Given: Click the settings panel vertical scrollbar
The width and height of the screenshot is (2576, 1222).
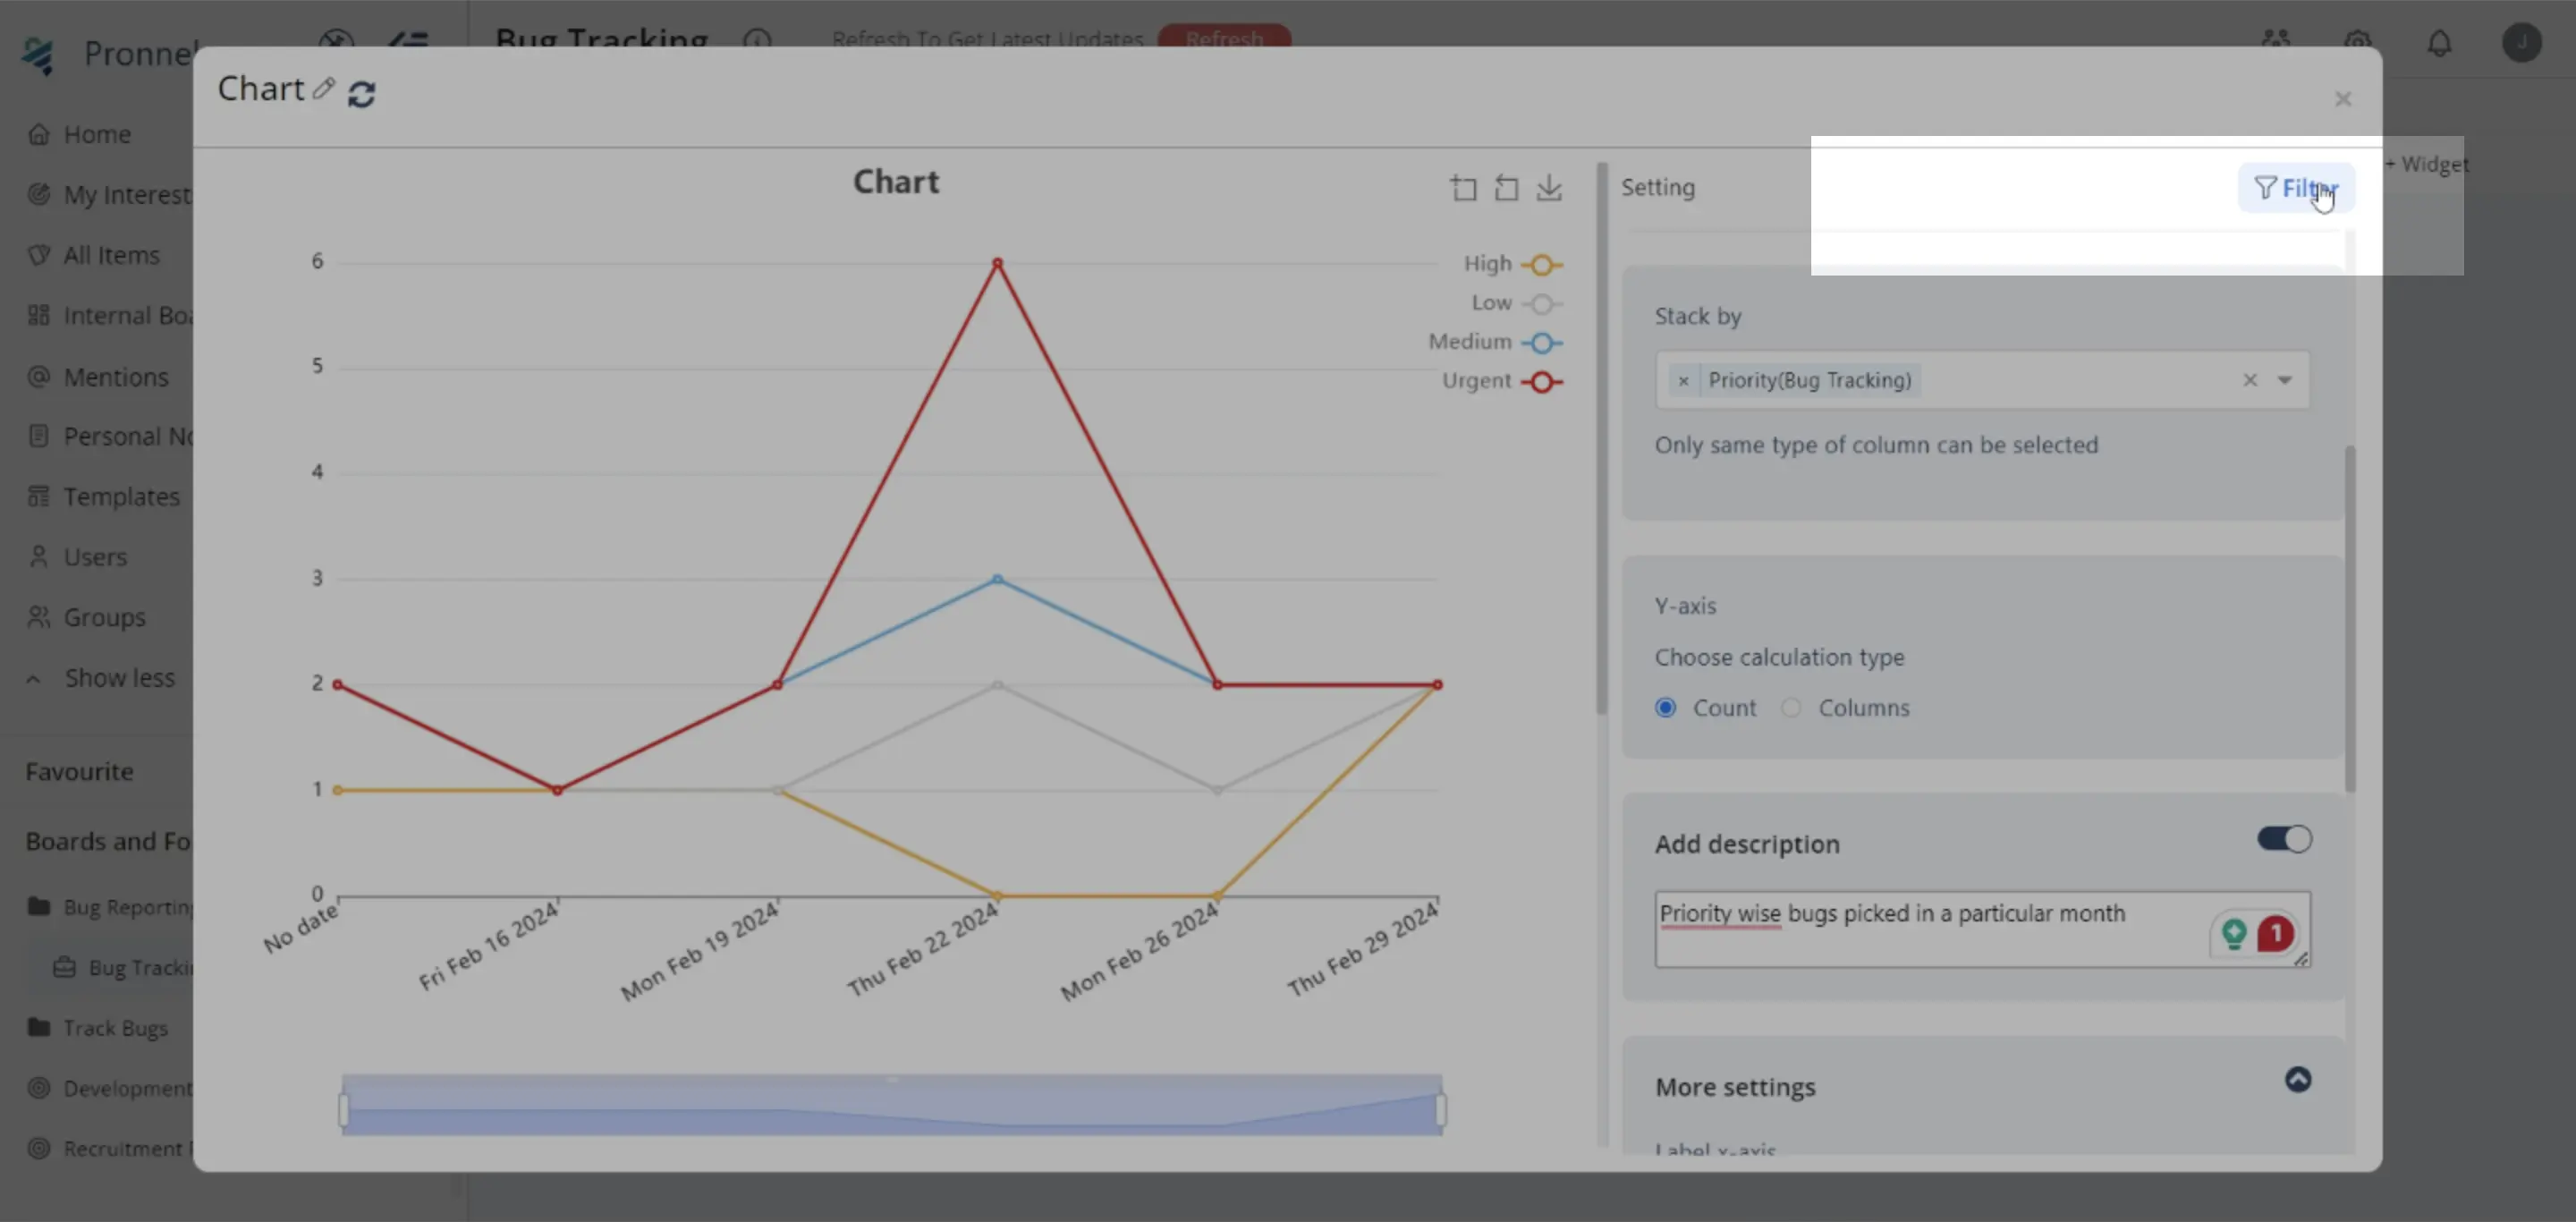Looking at the screenshot, I should click(2350, 620).
